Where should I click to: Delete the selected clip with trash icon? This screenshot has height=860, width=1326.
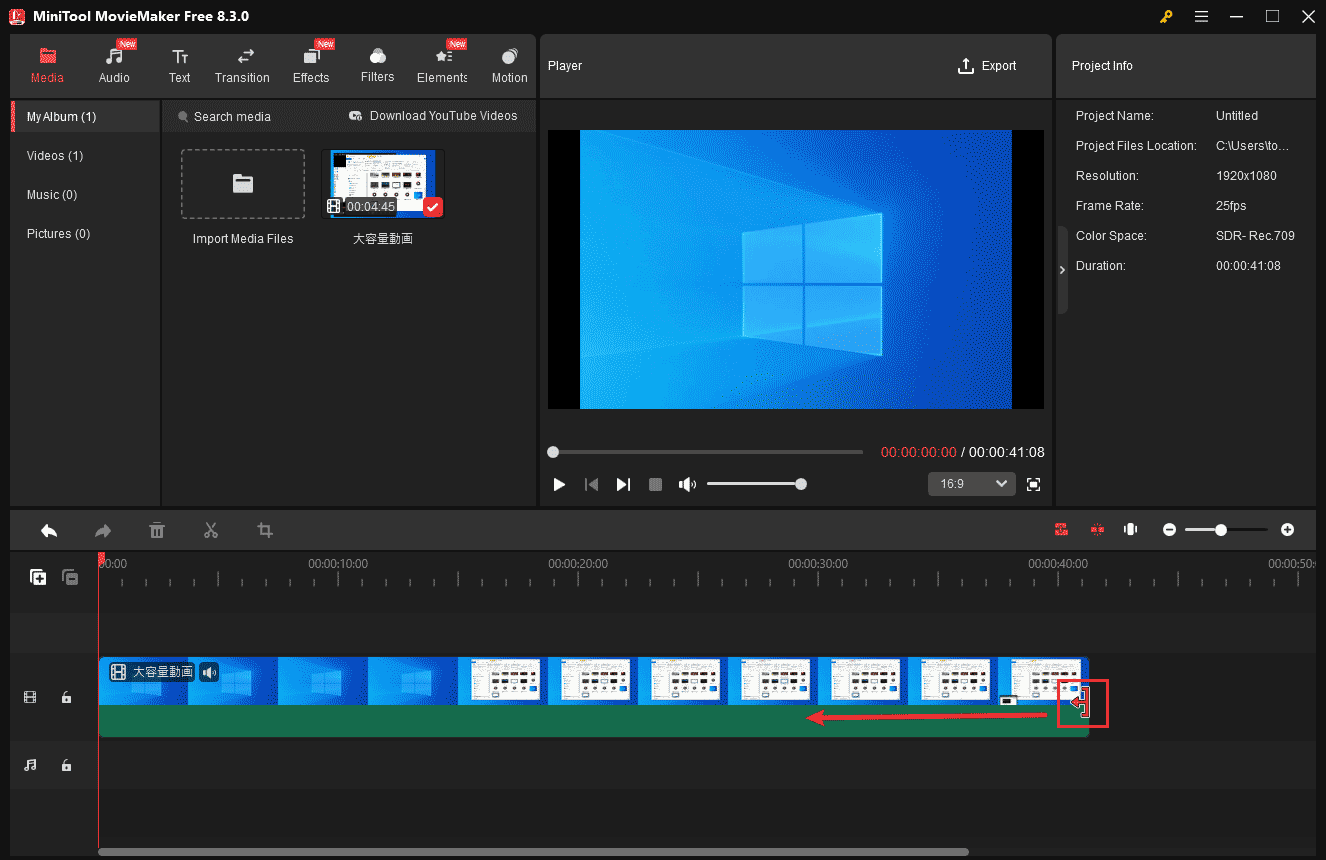point(157,530)
